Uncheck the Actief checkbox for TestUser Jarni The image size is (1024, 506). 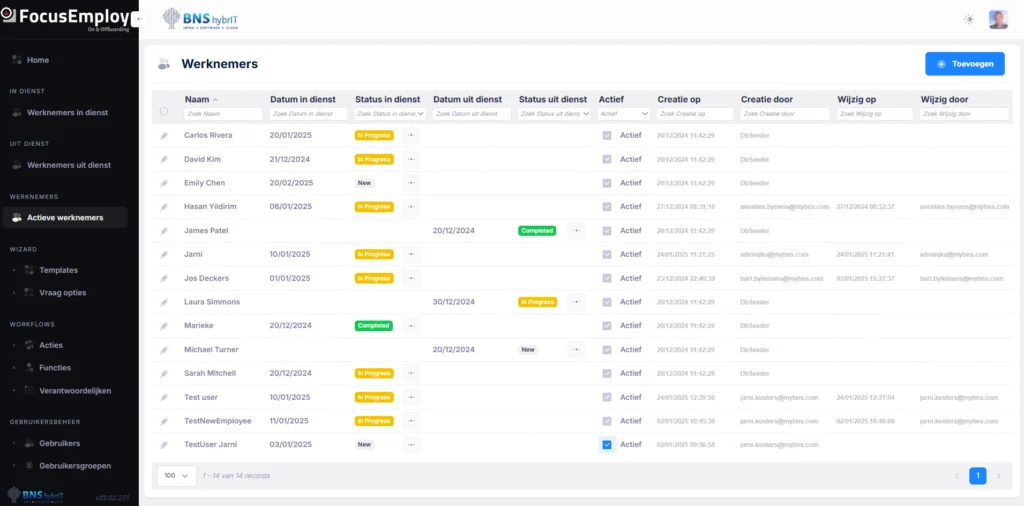(607, 445)
